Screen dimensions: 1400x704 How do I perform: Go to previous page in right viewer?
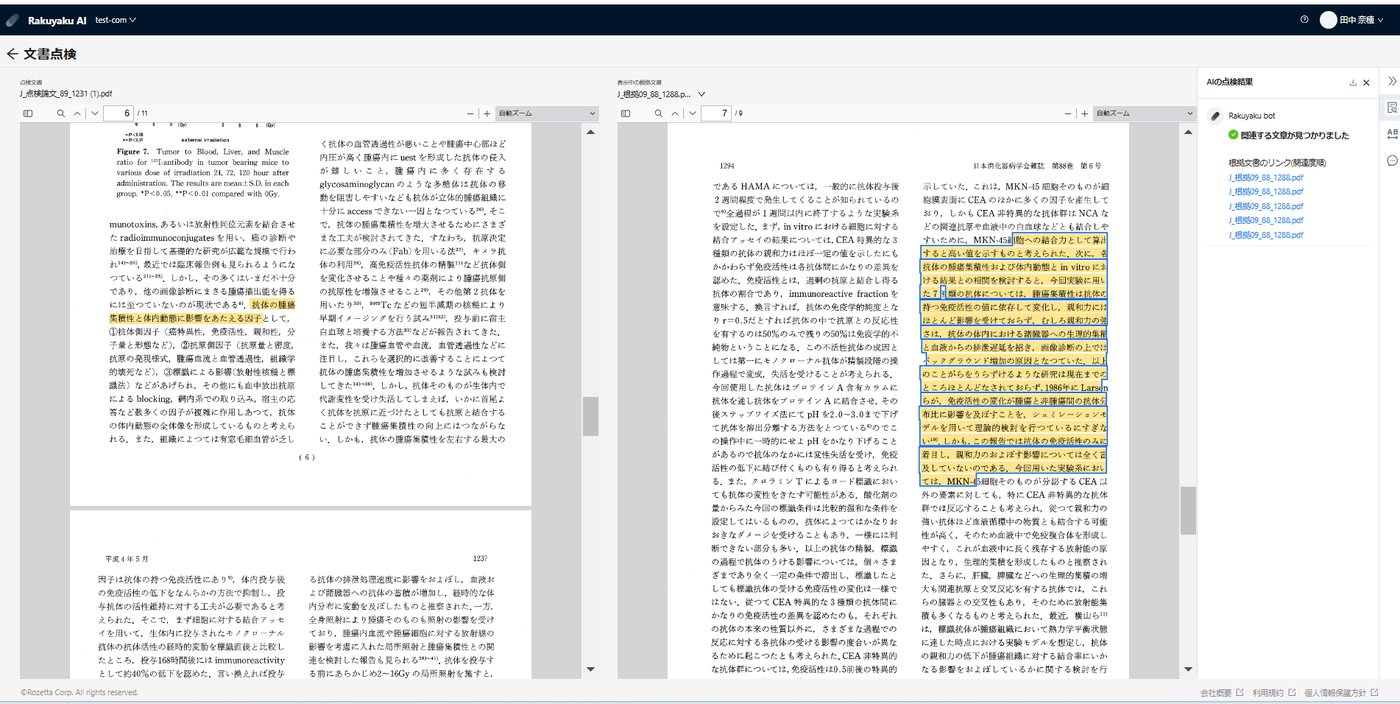coord(675,114)
